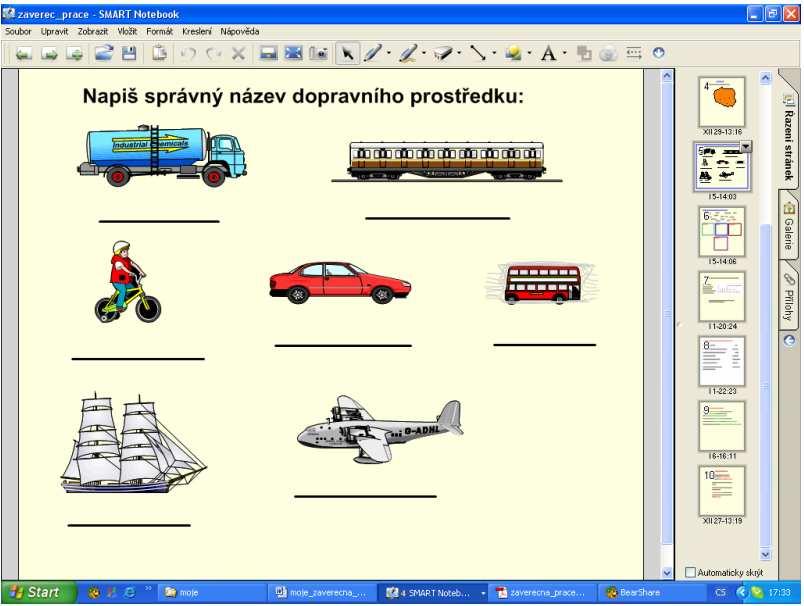
Task: Paste from clipboard icon
Action: [159, 53]
